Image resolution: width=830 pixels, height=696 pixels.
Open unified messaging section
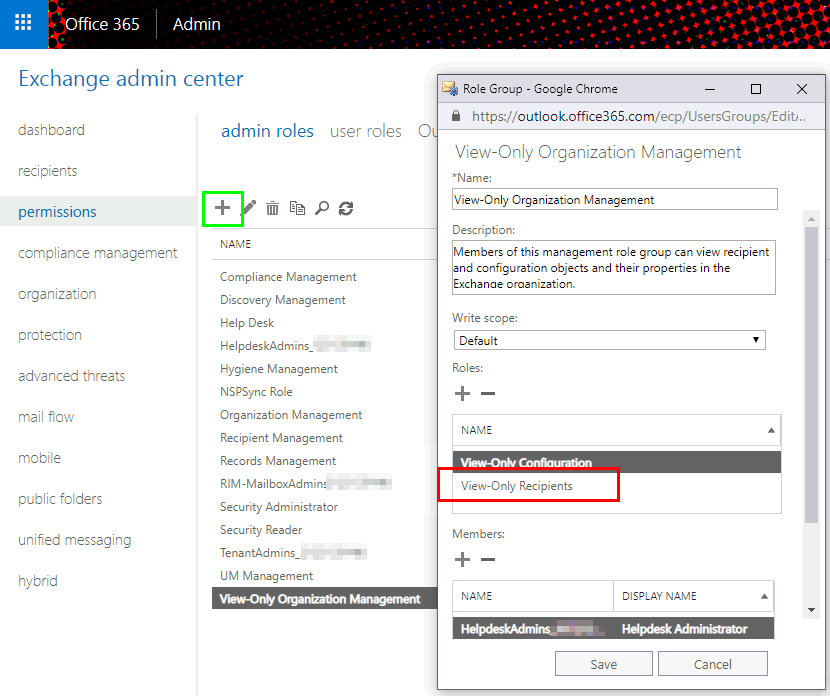(x=75, y=540)
